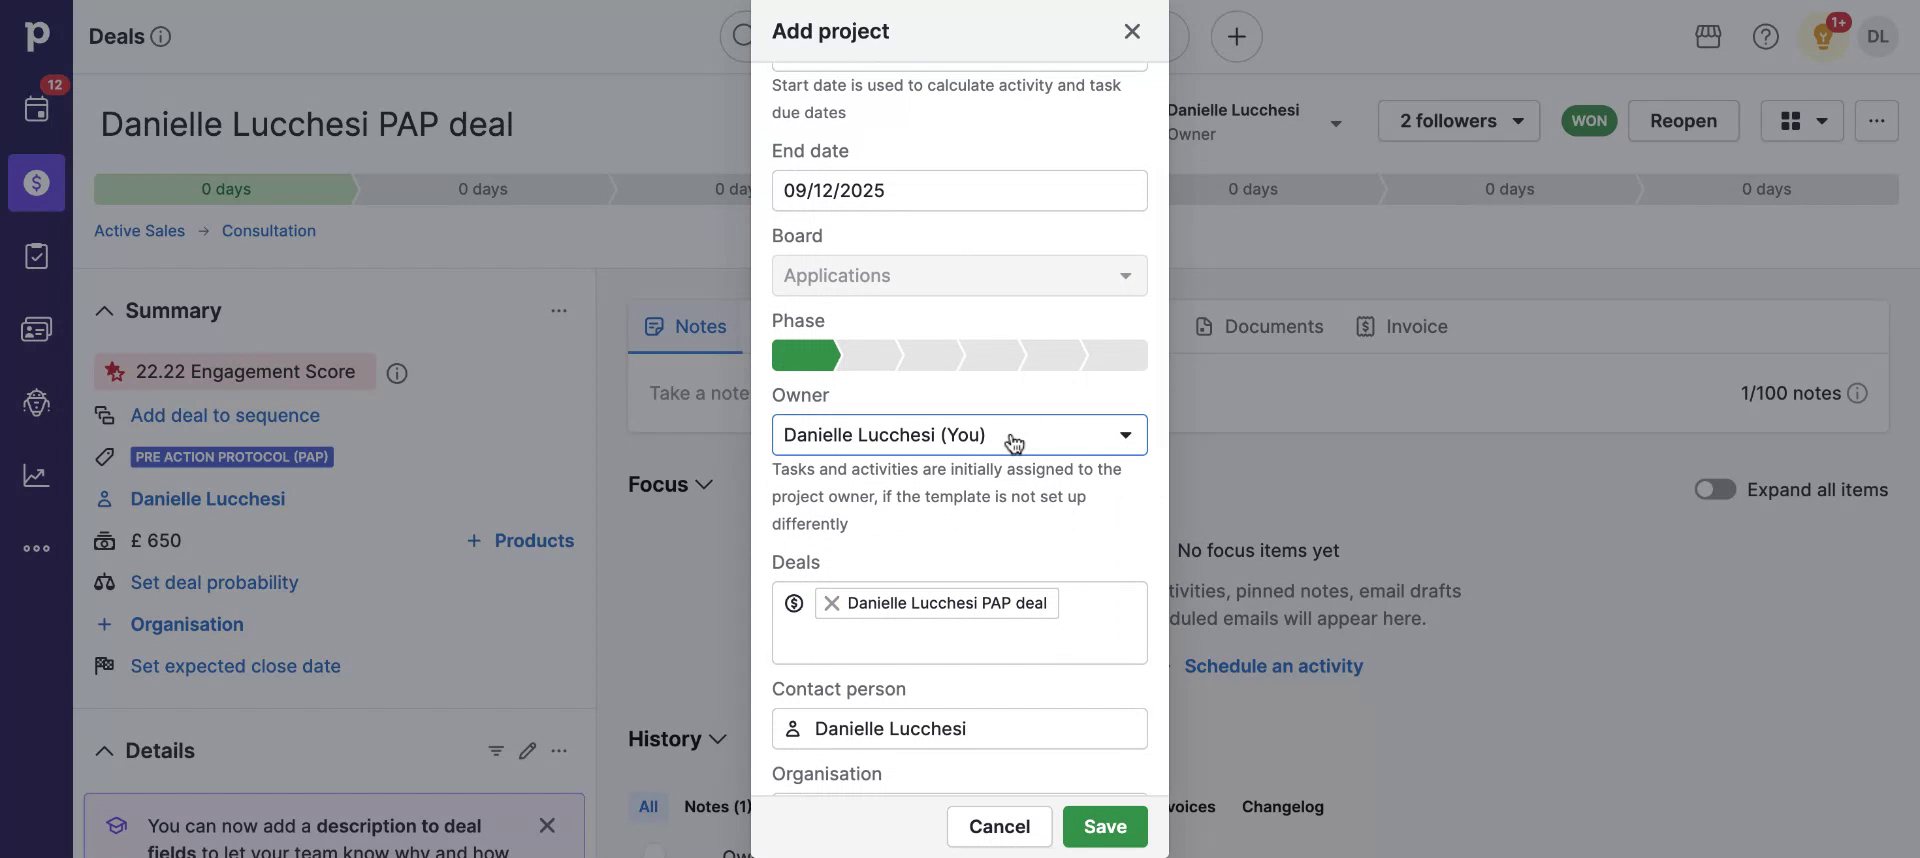
Task: Click the End date input field
Action: point(959,191)
